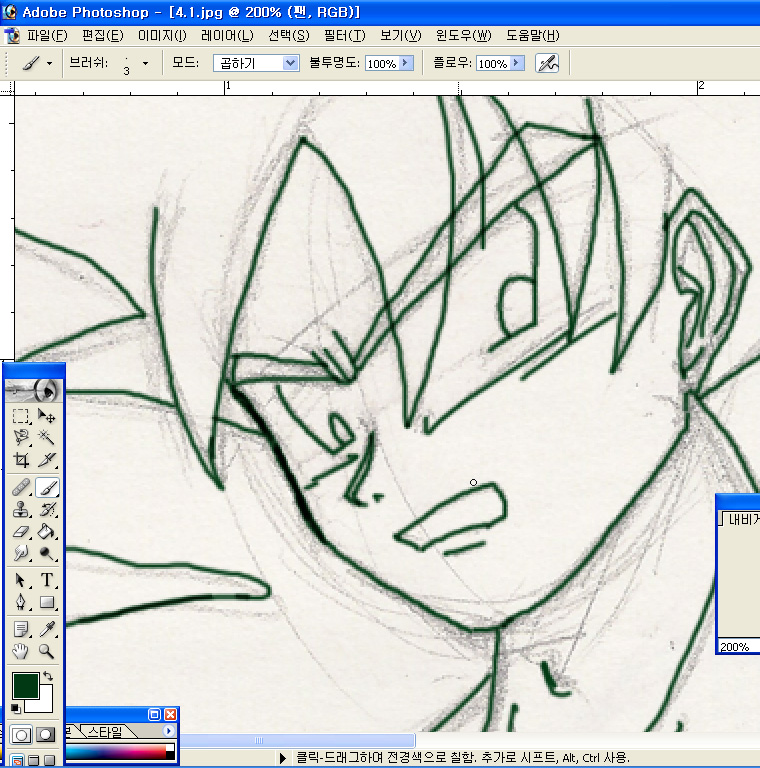Select the Clone Stamp tool
Viewport: 760px width, 768px height.
(21, 509)
